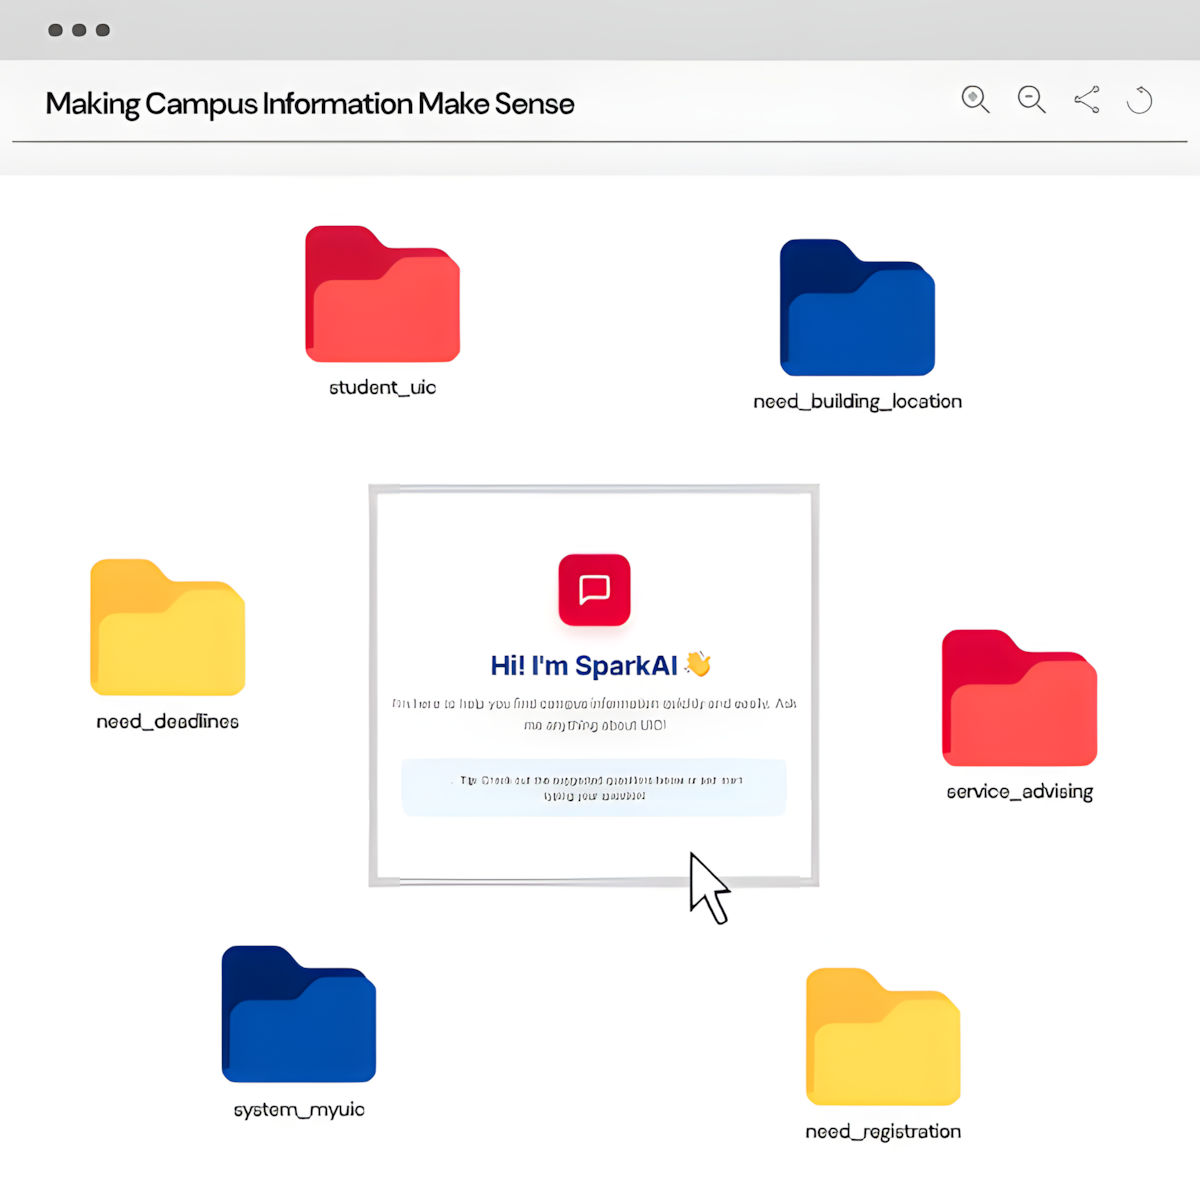Click the need_building_location label text

(858, 402)
